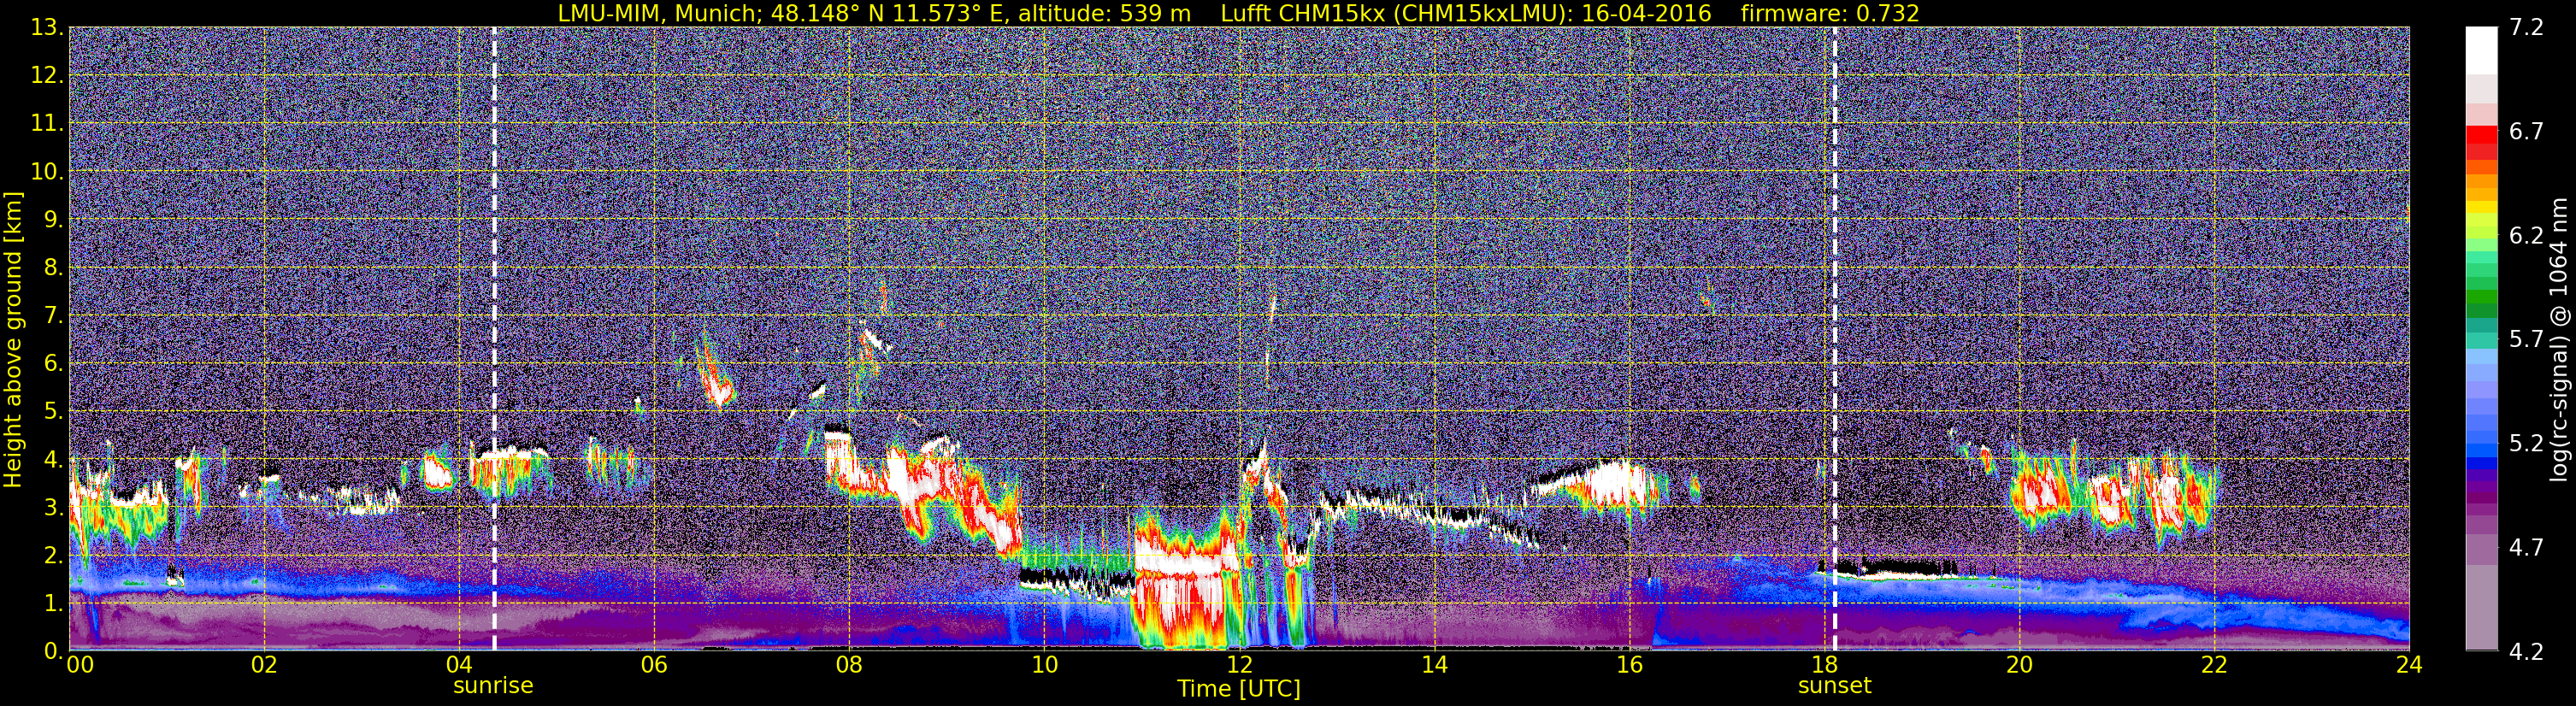Click the y-axis tick label '13.'
The height and width of the screenshot is (706, 2576).
click(47, 28)
